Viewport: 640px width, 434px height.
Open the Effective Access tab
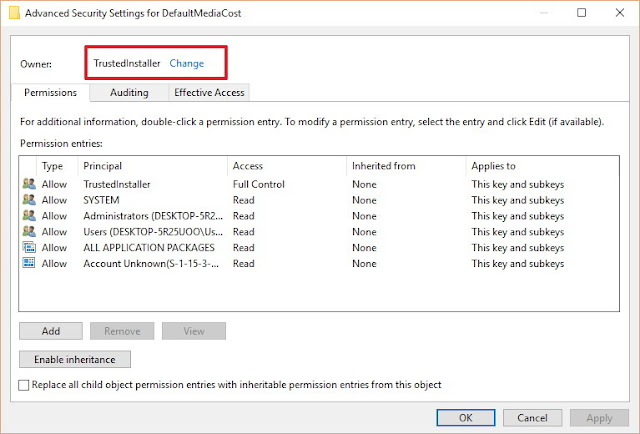pyautogui.click(x=208, y=92)
